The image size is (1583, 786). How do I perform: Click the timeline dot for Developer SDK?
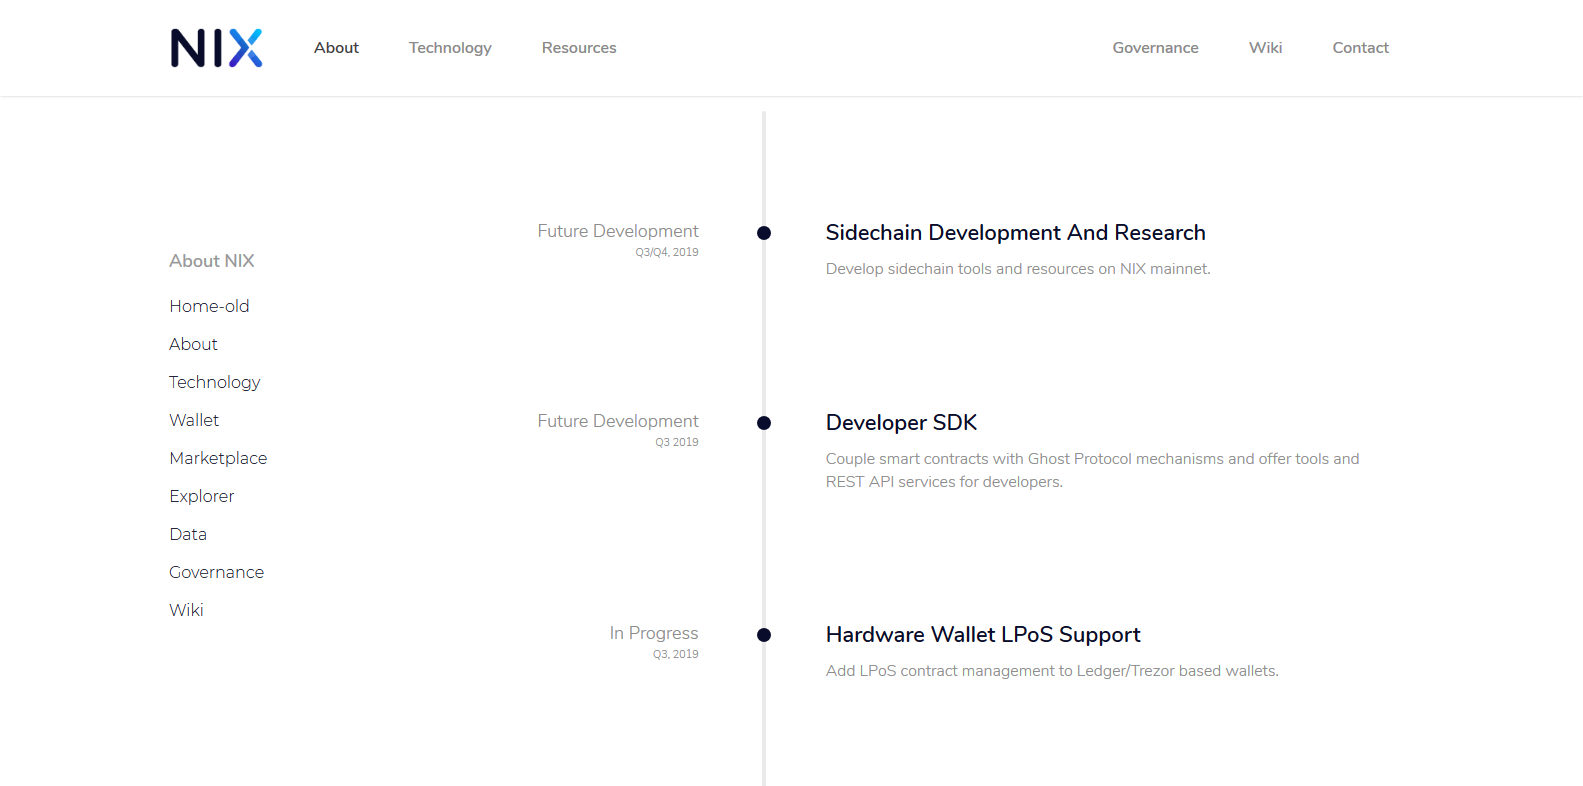[x=764, y=423]
